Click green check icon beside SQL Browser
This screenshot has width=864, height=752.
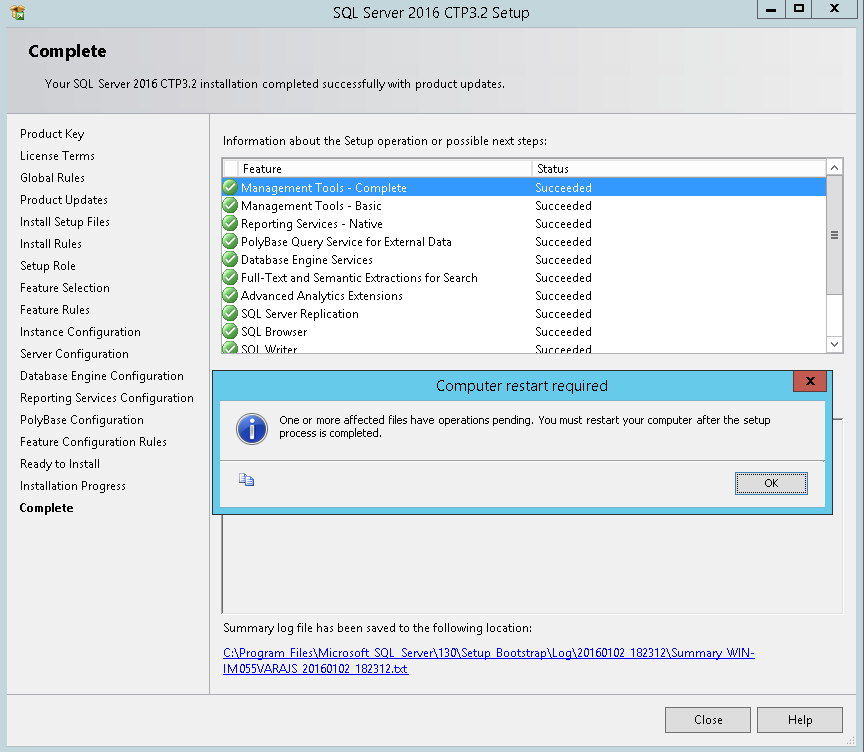[x=230, y=332]
